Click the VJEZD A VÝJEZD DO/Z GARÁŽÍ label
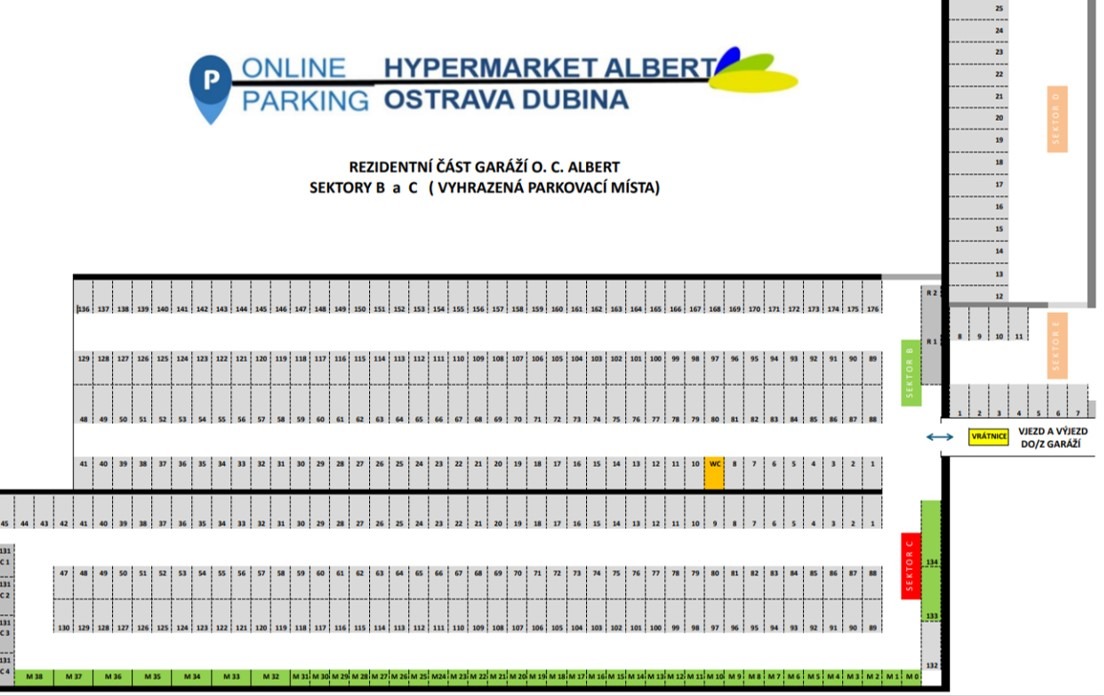The height and width of the screenshot is (696, 1104). point(1053,437)
